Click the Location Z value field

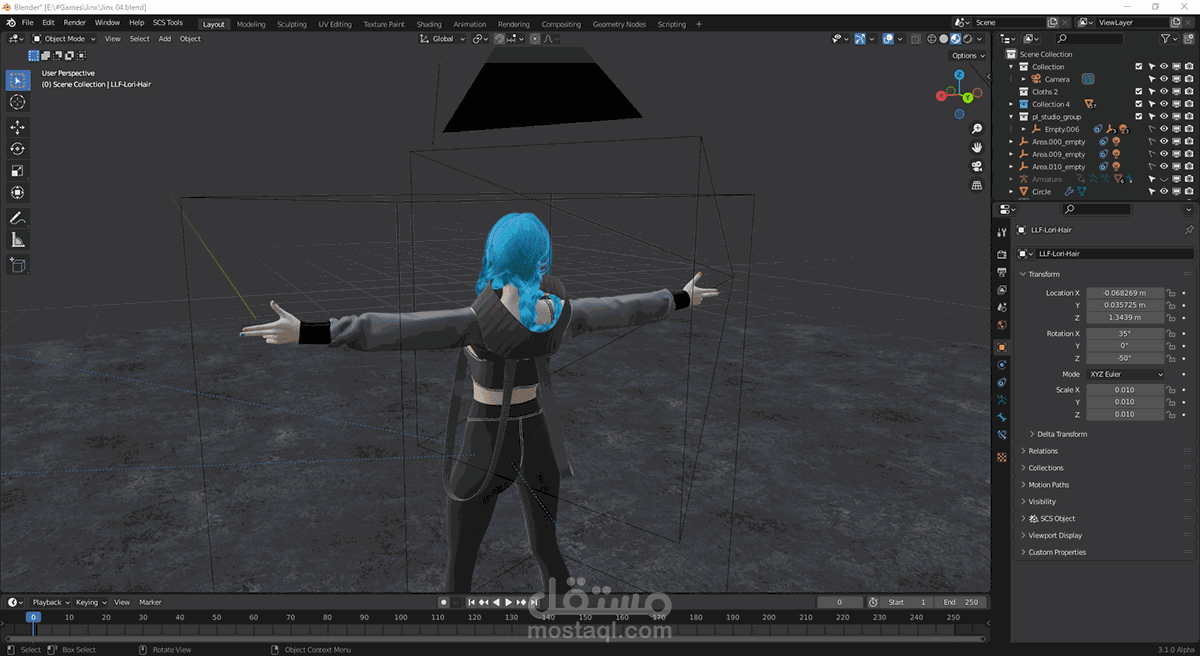pyautogui.click(x=1125, y=317)
